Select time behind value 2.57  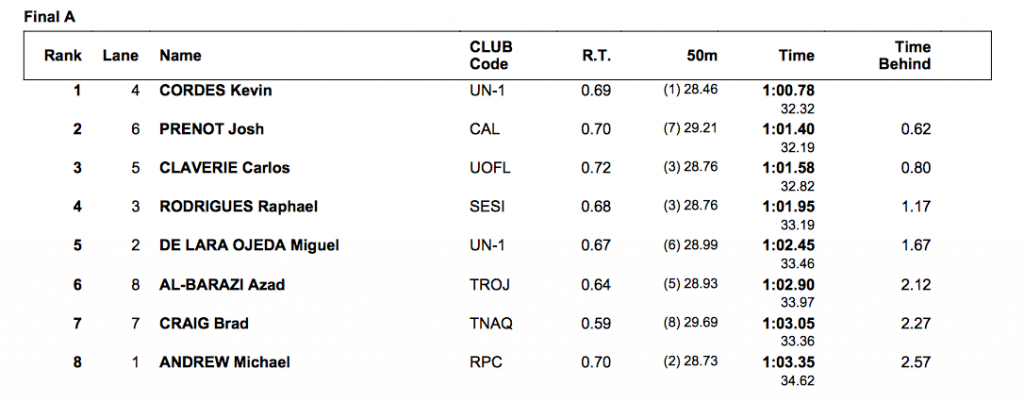pyautogui.click(x=916, y=362)
